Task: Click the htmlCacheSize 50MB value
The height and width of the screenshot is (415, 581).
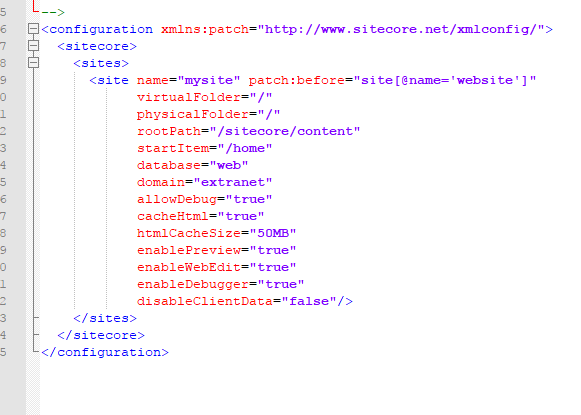Action: pyautogui.click(x=273, y=233)
